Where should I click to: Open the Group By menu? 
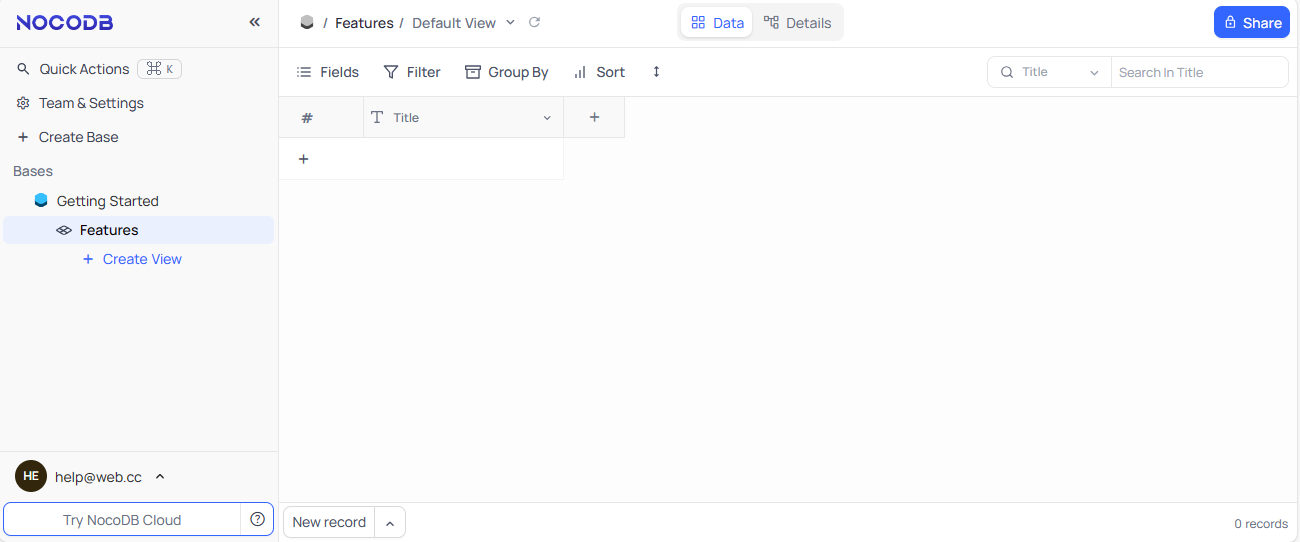[507, 72]
